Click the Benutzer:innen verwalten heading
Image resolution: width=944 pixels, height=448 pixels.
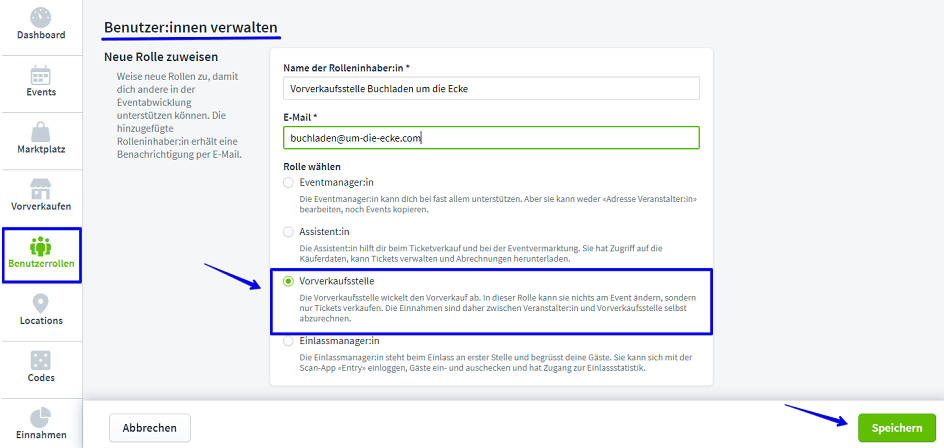(191, 25)
